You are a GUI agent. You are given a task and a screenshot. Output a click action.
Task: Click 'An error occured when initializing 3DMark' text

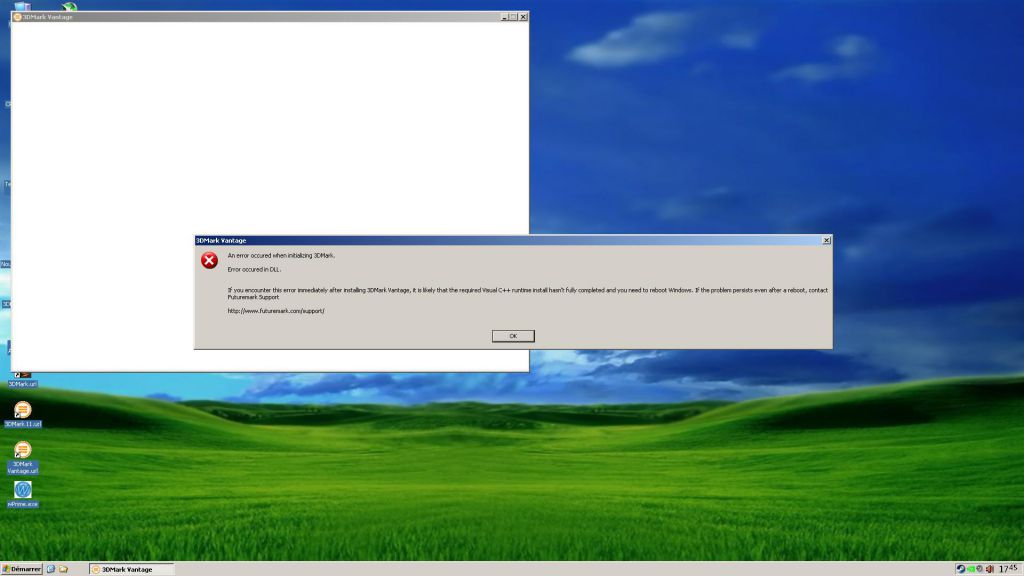point(281,255)
